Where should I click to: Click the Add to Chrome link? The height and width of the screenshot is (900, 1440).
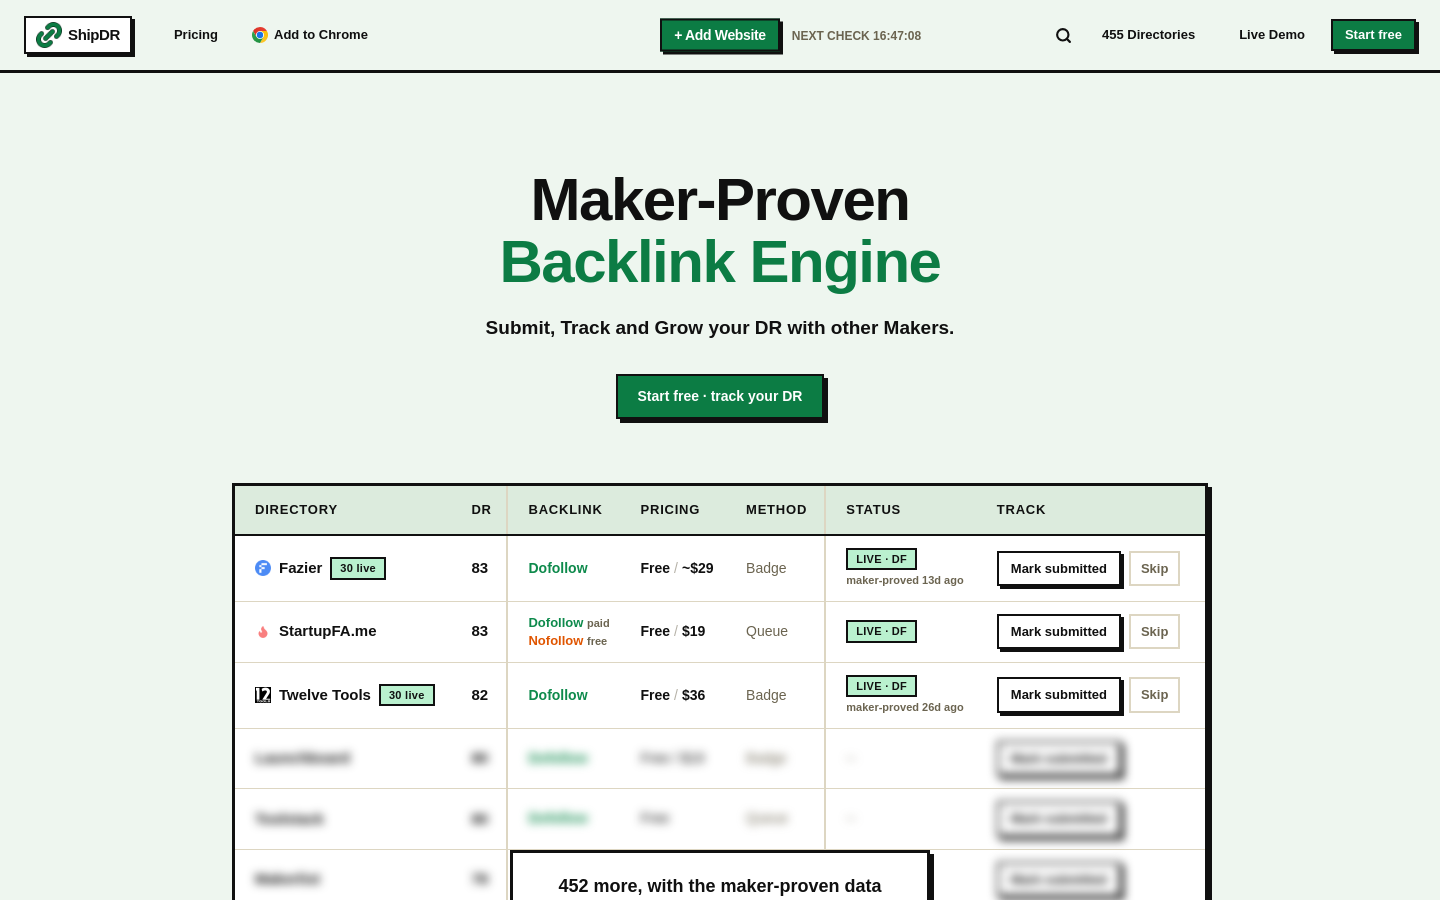pos(310,35)
